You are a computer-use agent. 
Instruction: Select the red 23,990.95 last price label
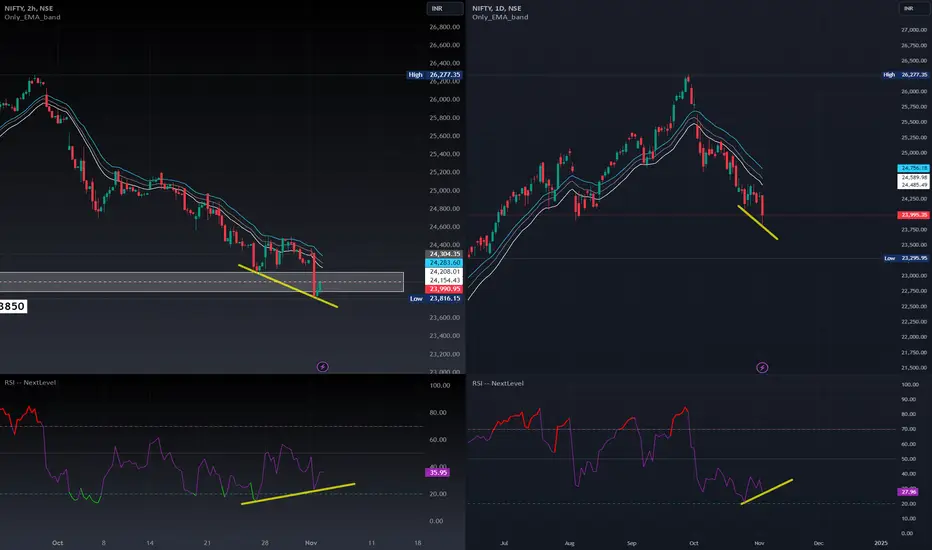coord(445,289)
